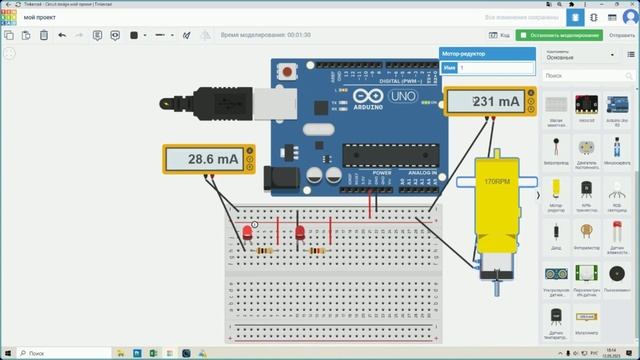Click the browser reload icon
This screenshot has width=640, height=360.
(18, 4)
